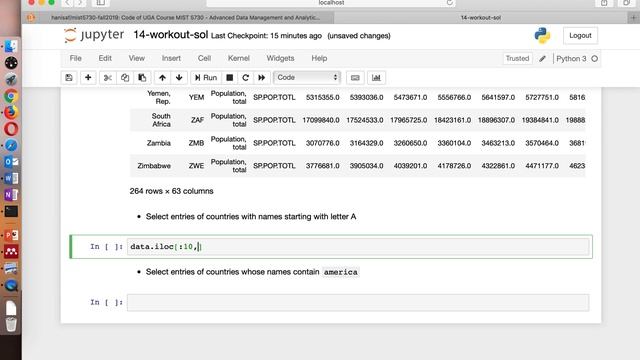
Task: Click the YEM country code cell
Action: (x=196, y=98)
